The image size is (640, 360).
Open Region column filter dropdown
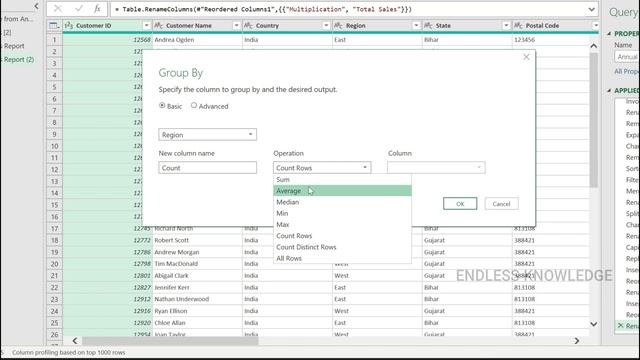point(416,25)
